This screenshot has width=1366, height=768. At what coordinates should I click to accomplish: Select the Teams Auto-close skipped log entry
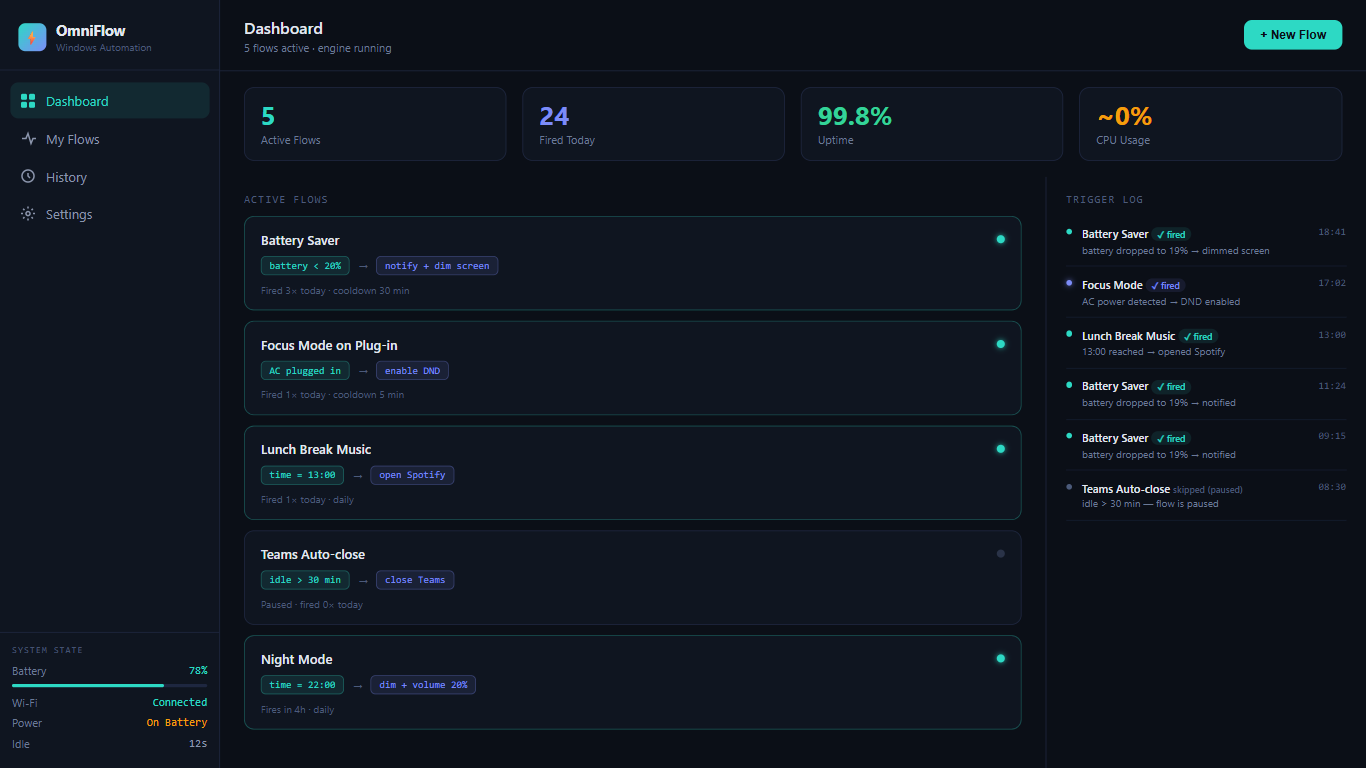(1206, 496)
